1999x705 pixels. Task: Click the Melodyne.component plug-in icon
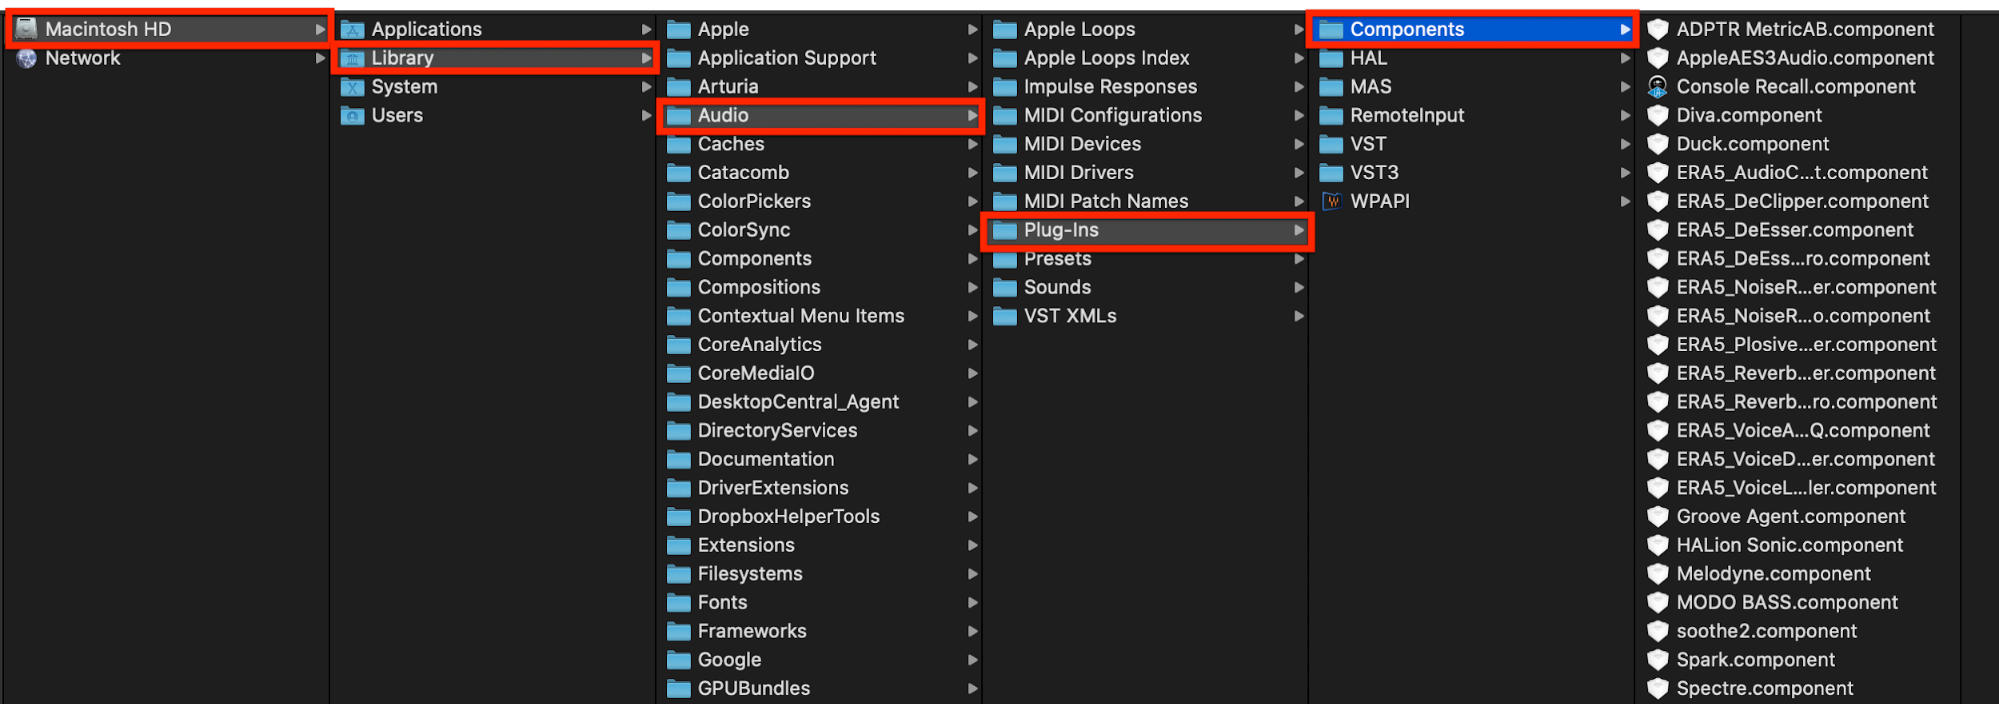point(1658,574)
